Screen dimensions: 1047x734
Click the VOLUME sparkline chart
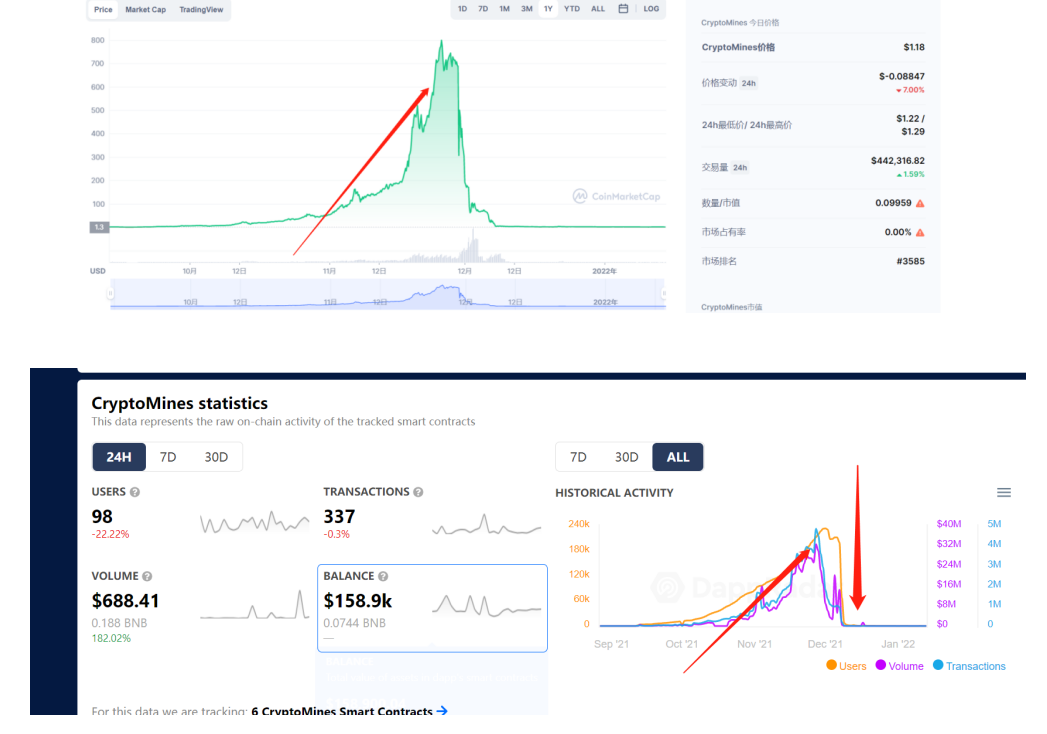(x=254, y=604)
